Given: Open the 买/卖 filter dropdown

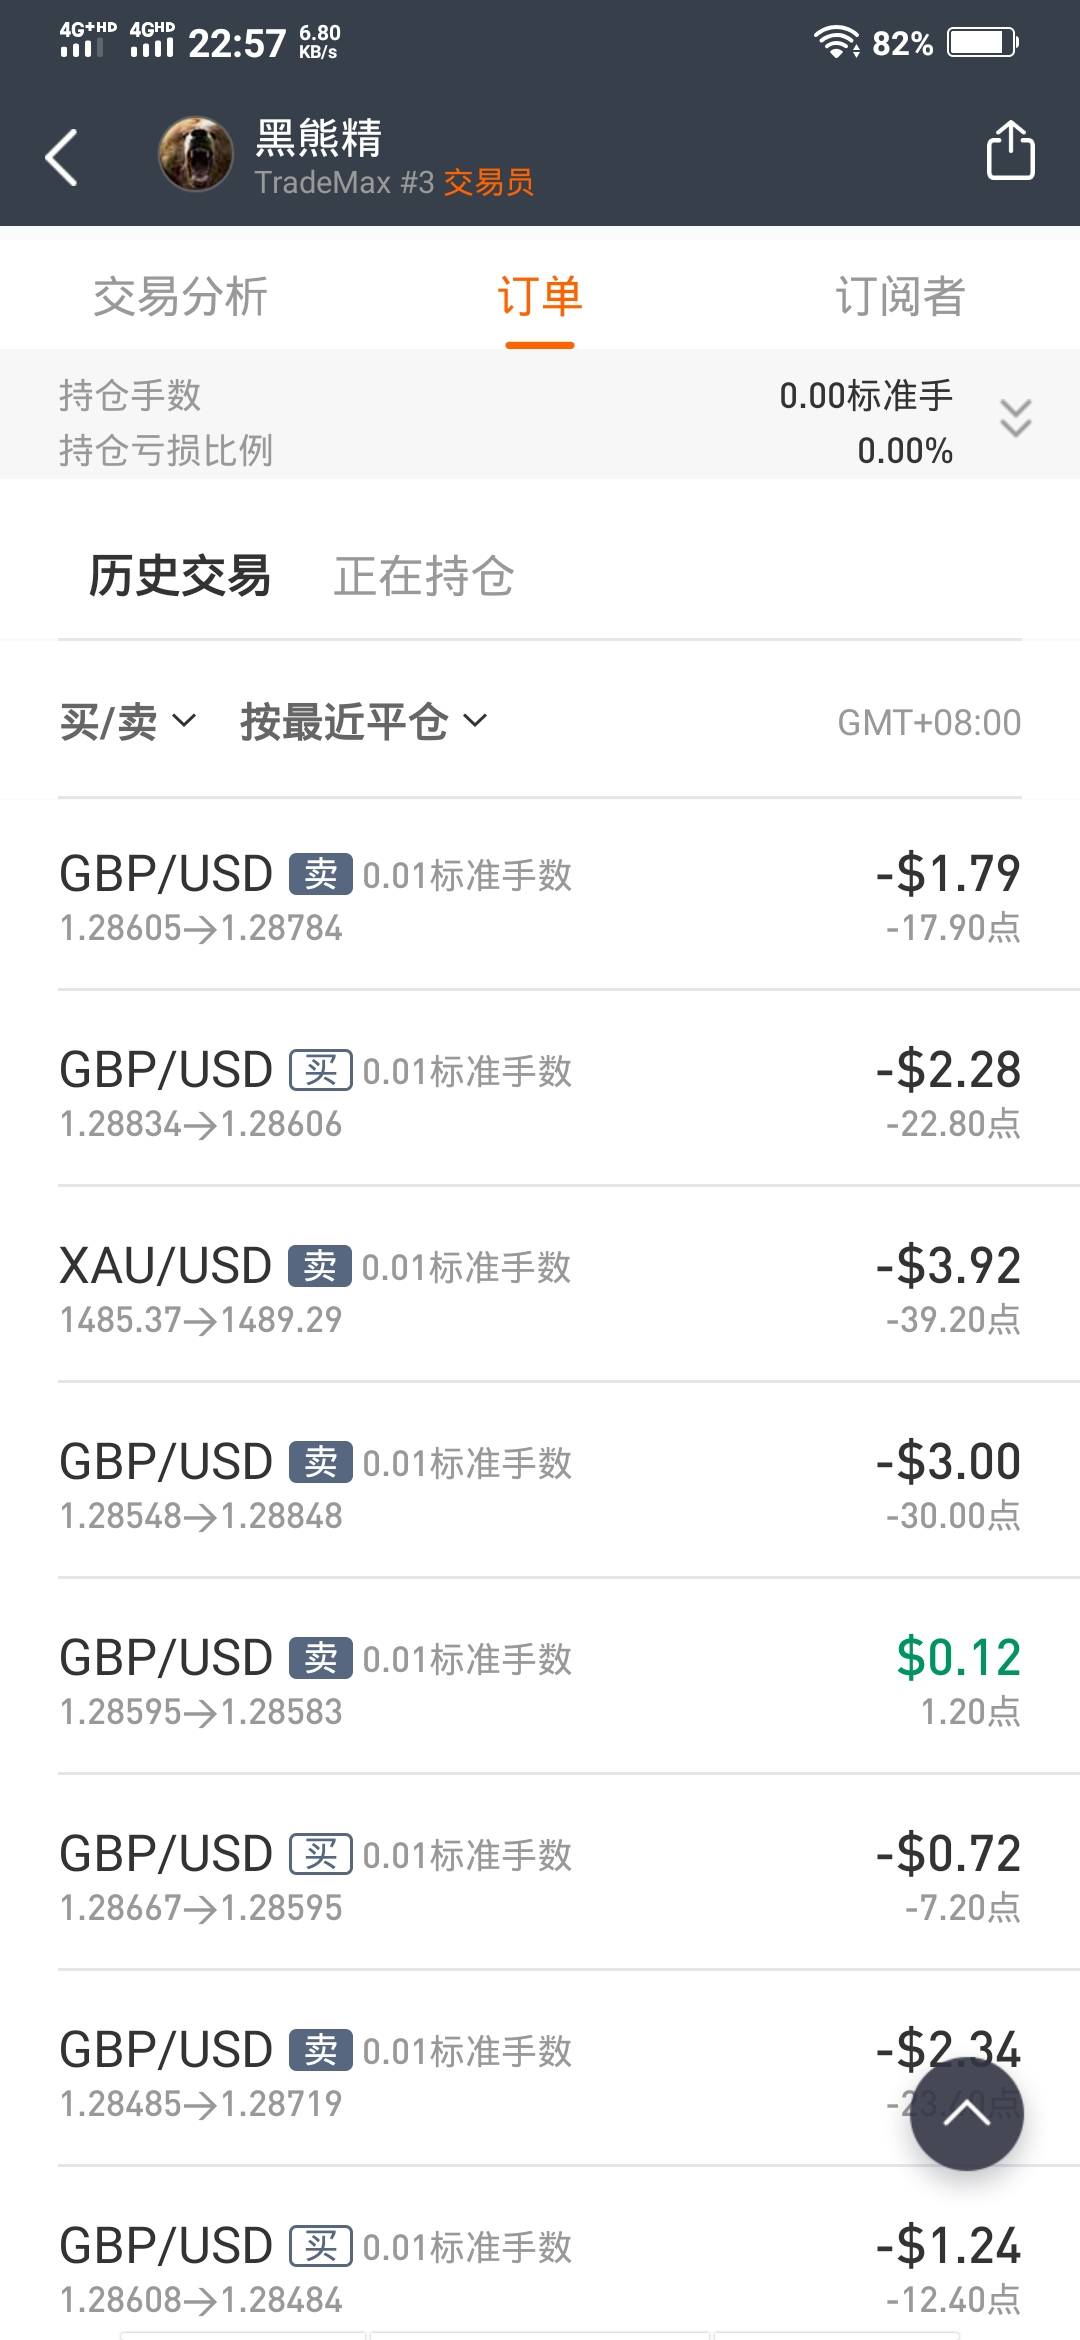Looking at the screenshot, I should [x=128, y=722].
